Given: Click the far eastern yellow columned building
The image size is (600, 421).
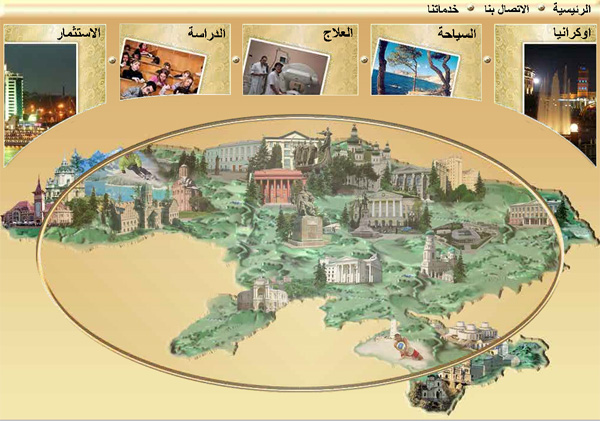Looking at the screenshot, I should point(531,214).
